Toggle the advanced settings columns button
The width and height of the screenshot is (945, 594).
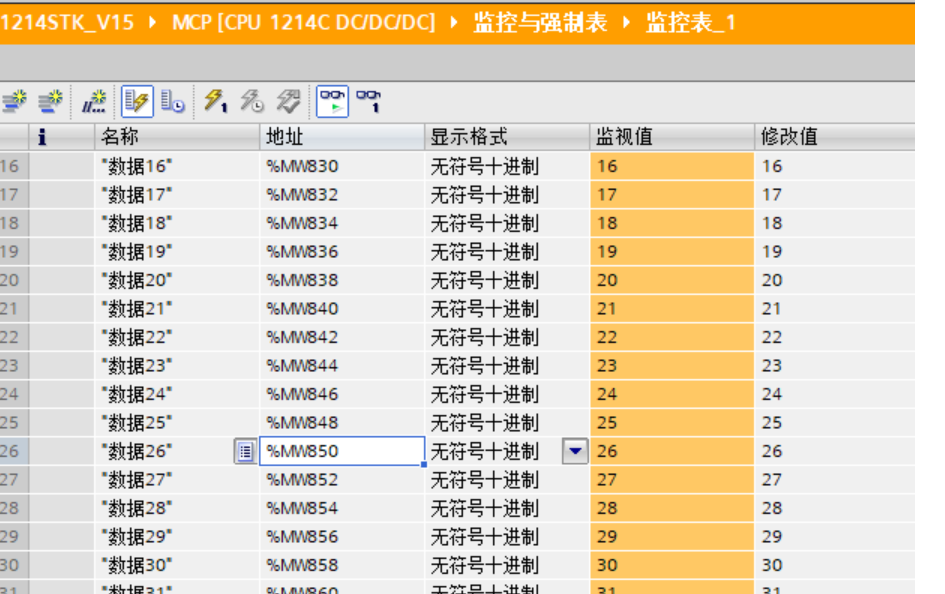click(x=173, y=101)
